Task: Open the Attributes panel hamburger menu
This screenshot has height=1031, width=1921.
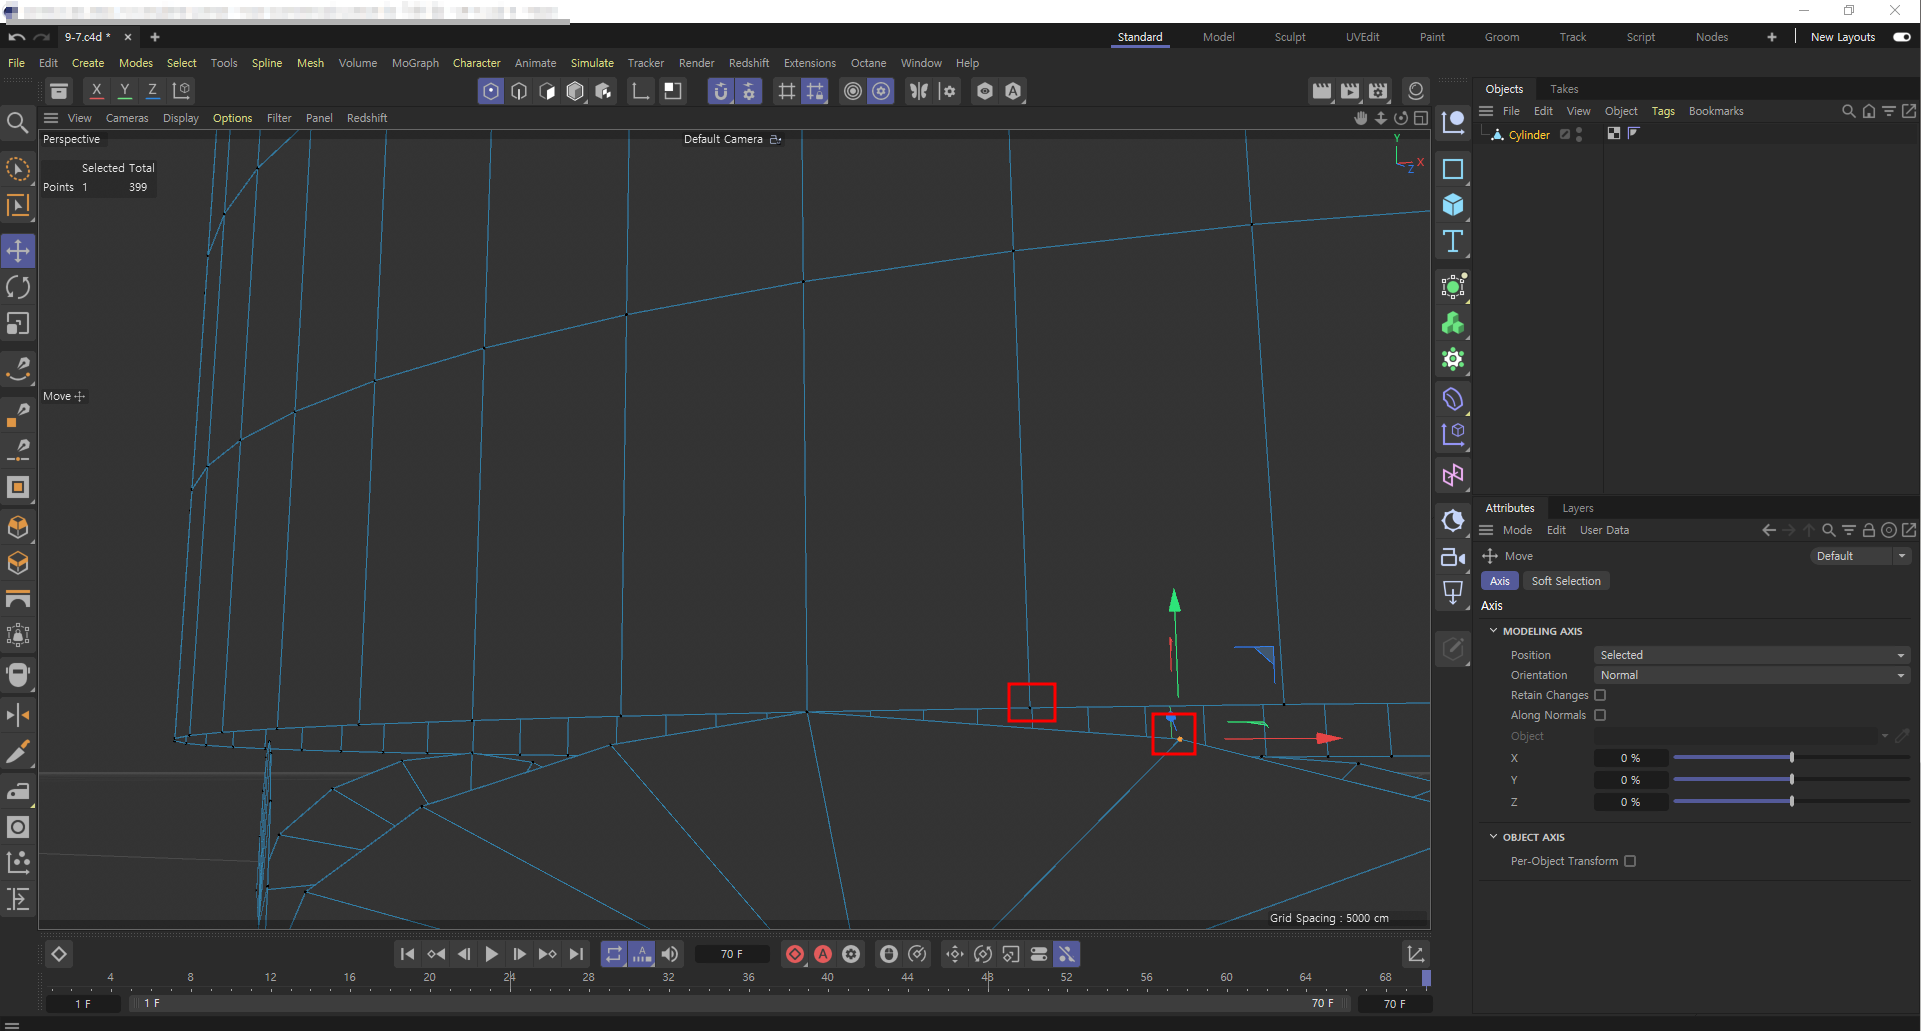Action: [x=1486, y=531]
